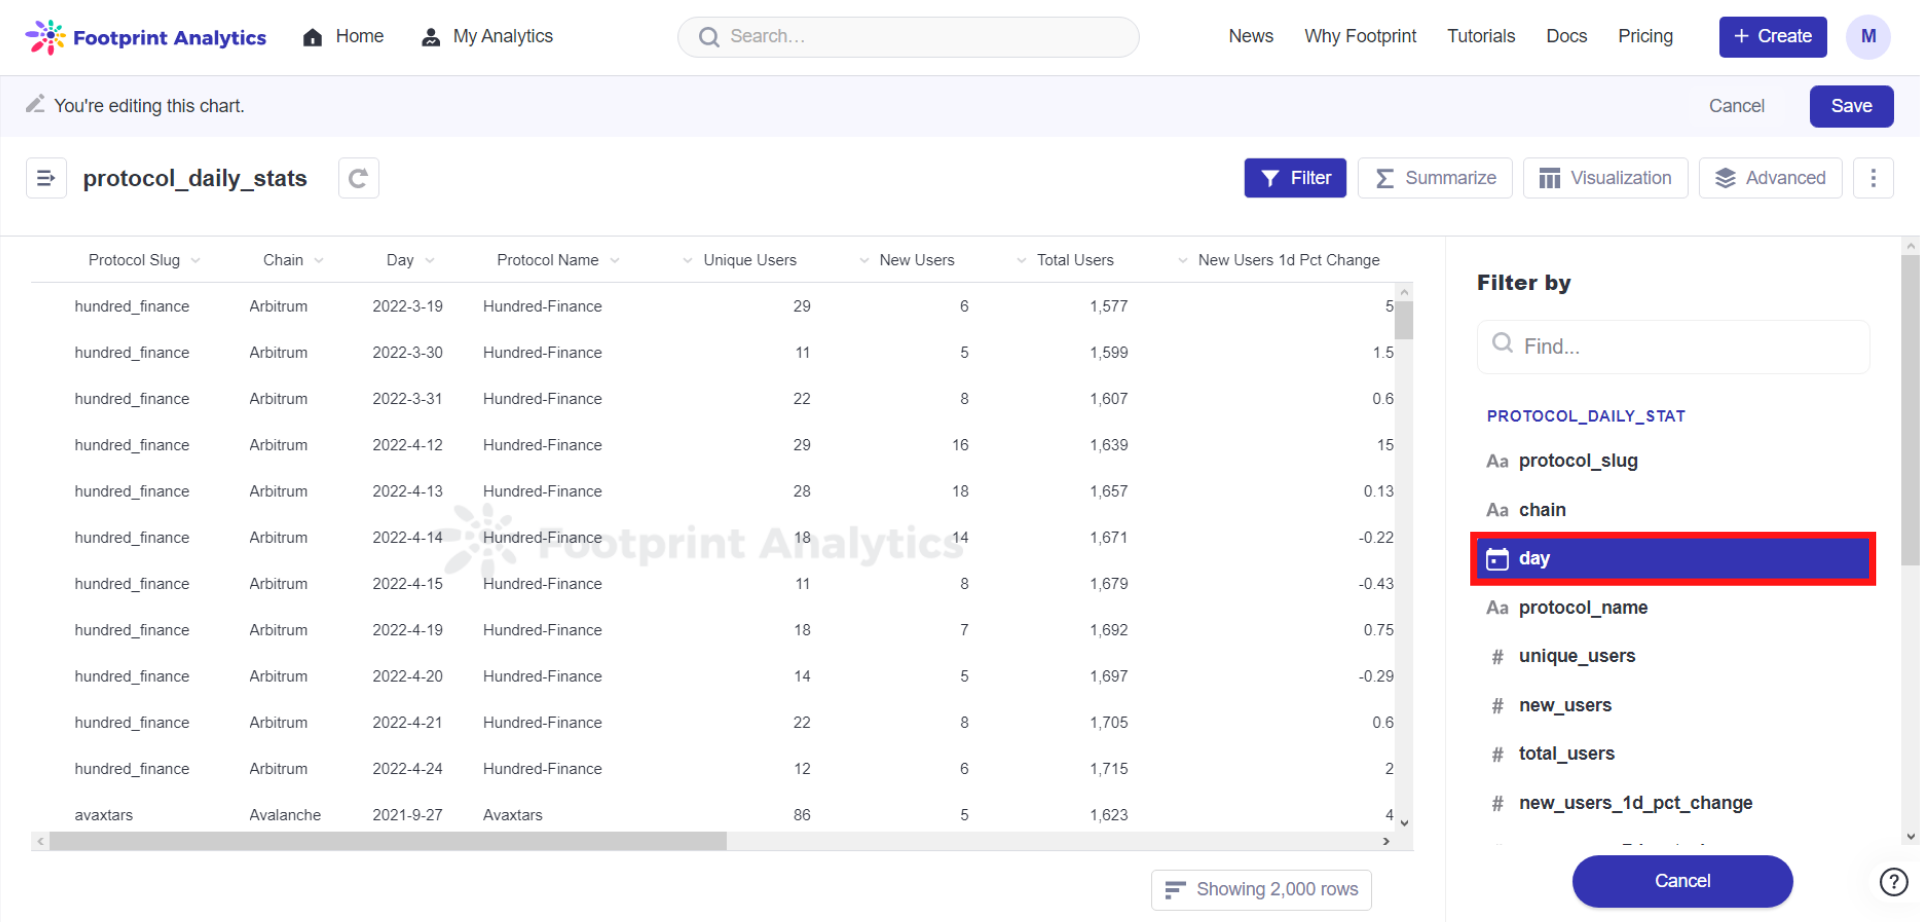Expand Unique Users column header dropdown

click(687, 260)
